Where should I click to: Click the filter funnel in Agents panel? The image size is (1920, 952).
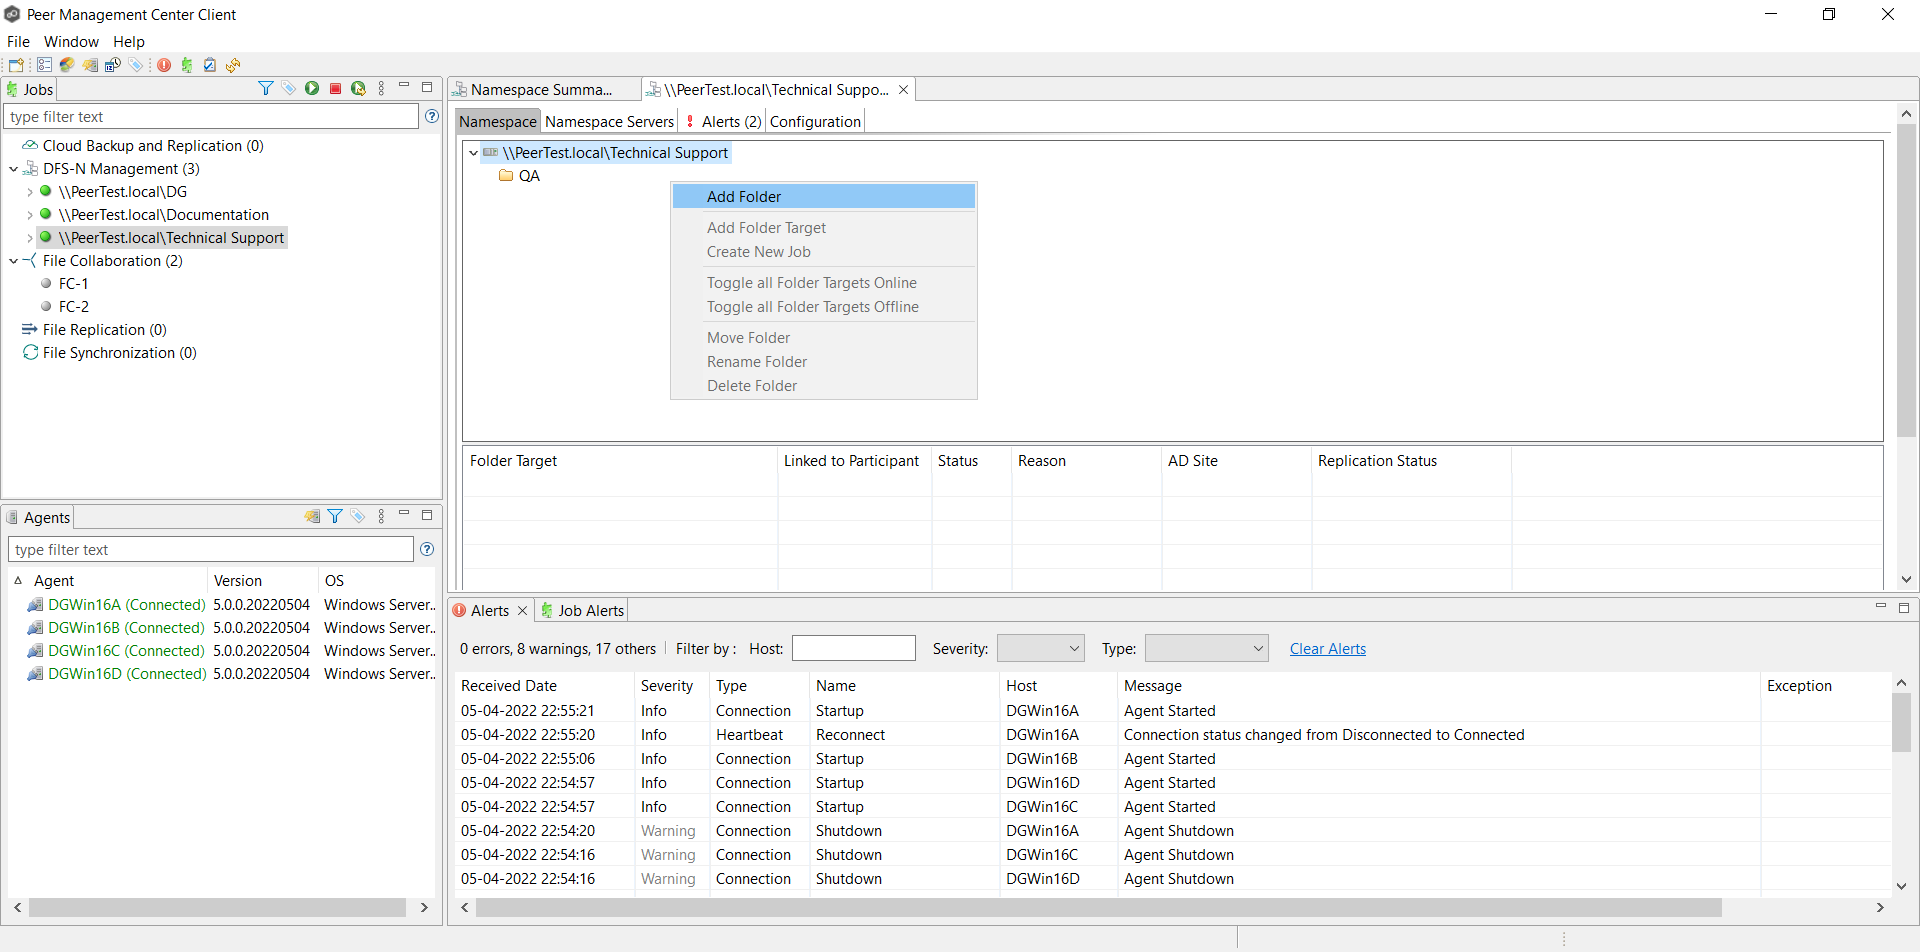tap(335, 516)
